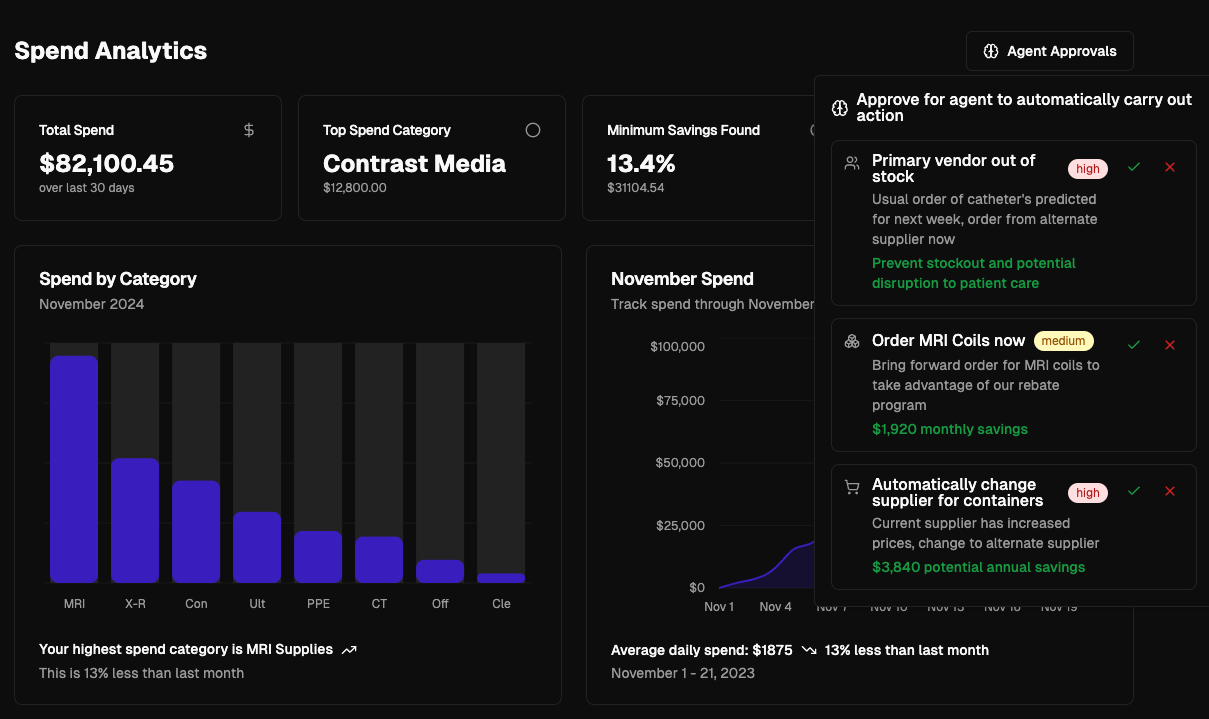The width and height of the screenshot is (1209, 719).
Task: Click the 'Order MRI Coils now' title
Action: pos(949,341)
